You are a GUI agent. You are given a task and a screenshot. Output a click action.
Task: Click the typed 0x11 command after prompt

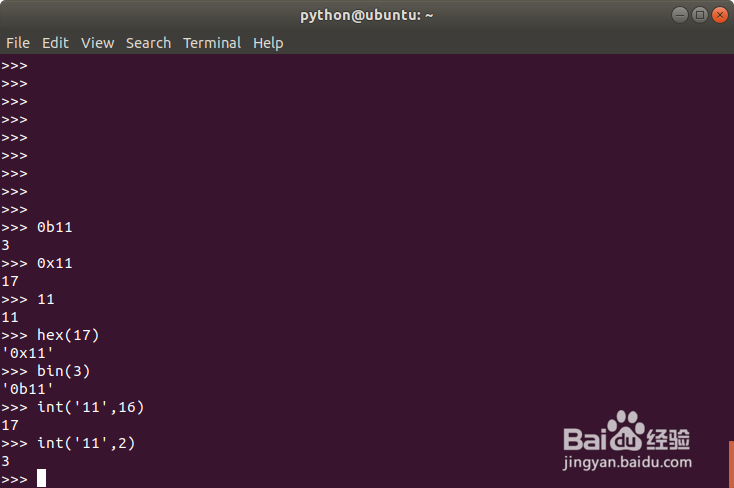[x=55, y=263]
